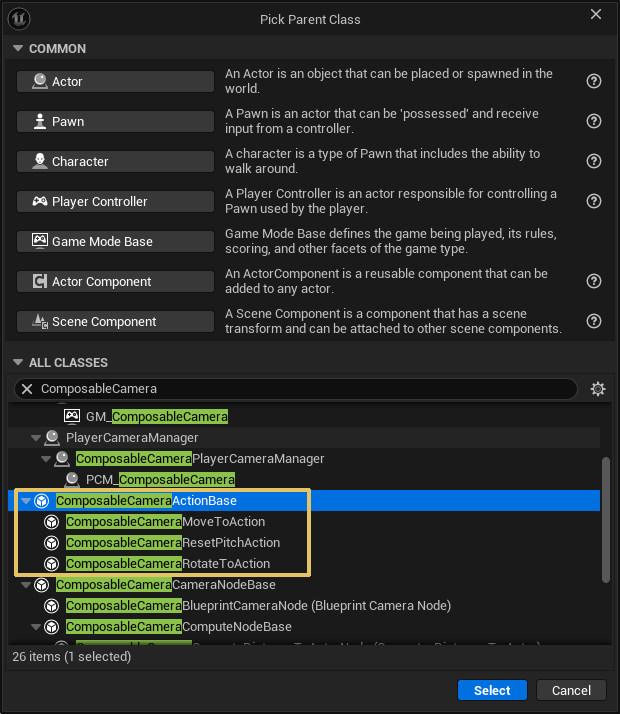The width and height of the screenshot is (620, 714).
Task: Open help for Character class
Action: click(x=594, y=161)
